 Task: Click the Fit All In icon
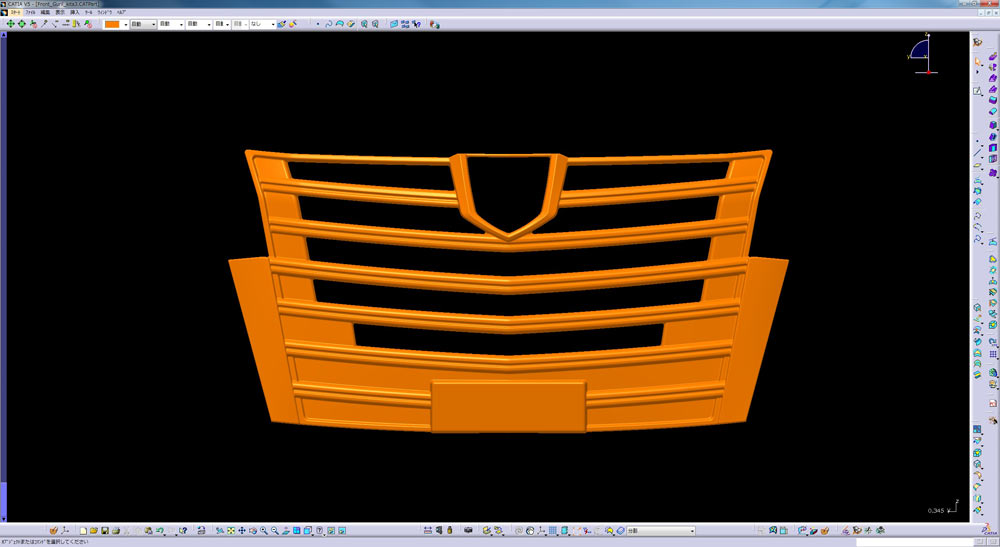point(231,530)
